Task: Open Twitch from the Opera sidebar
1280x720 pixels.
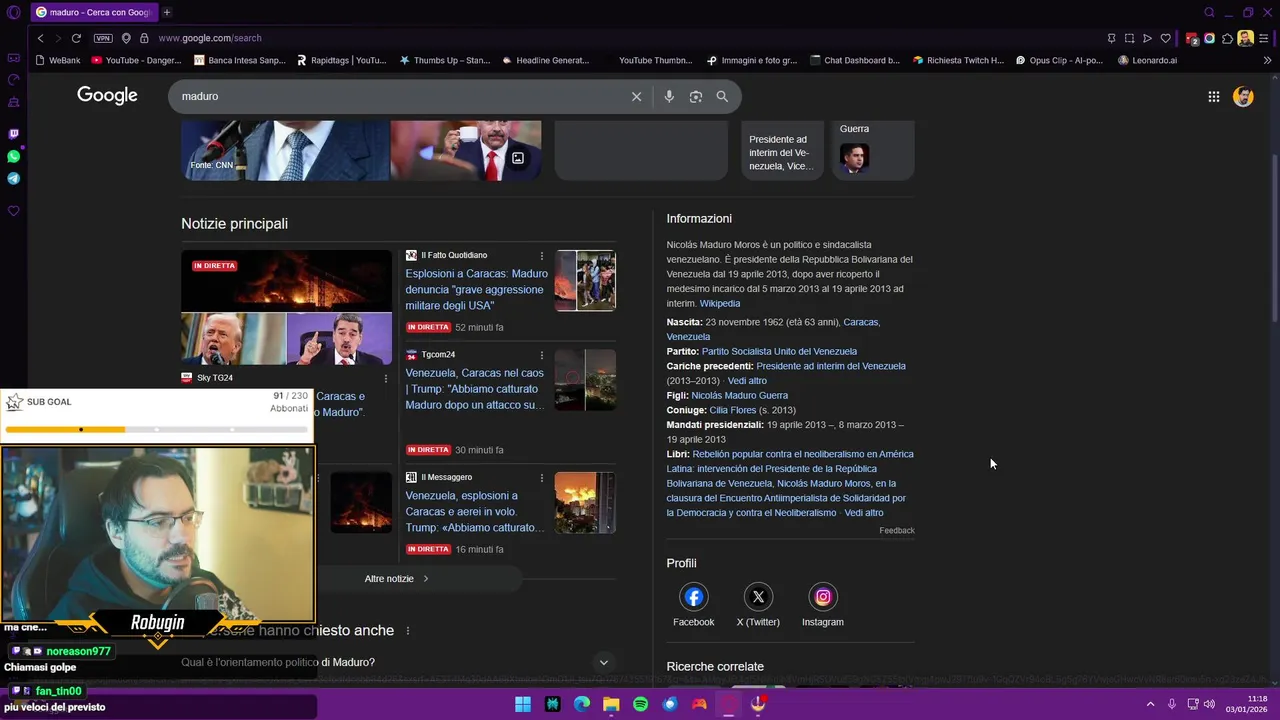Action: (13, 134)
